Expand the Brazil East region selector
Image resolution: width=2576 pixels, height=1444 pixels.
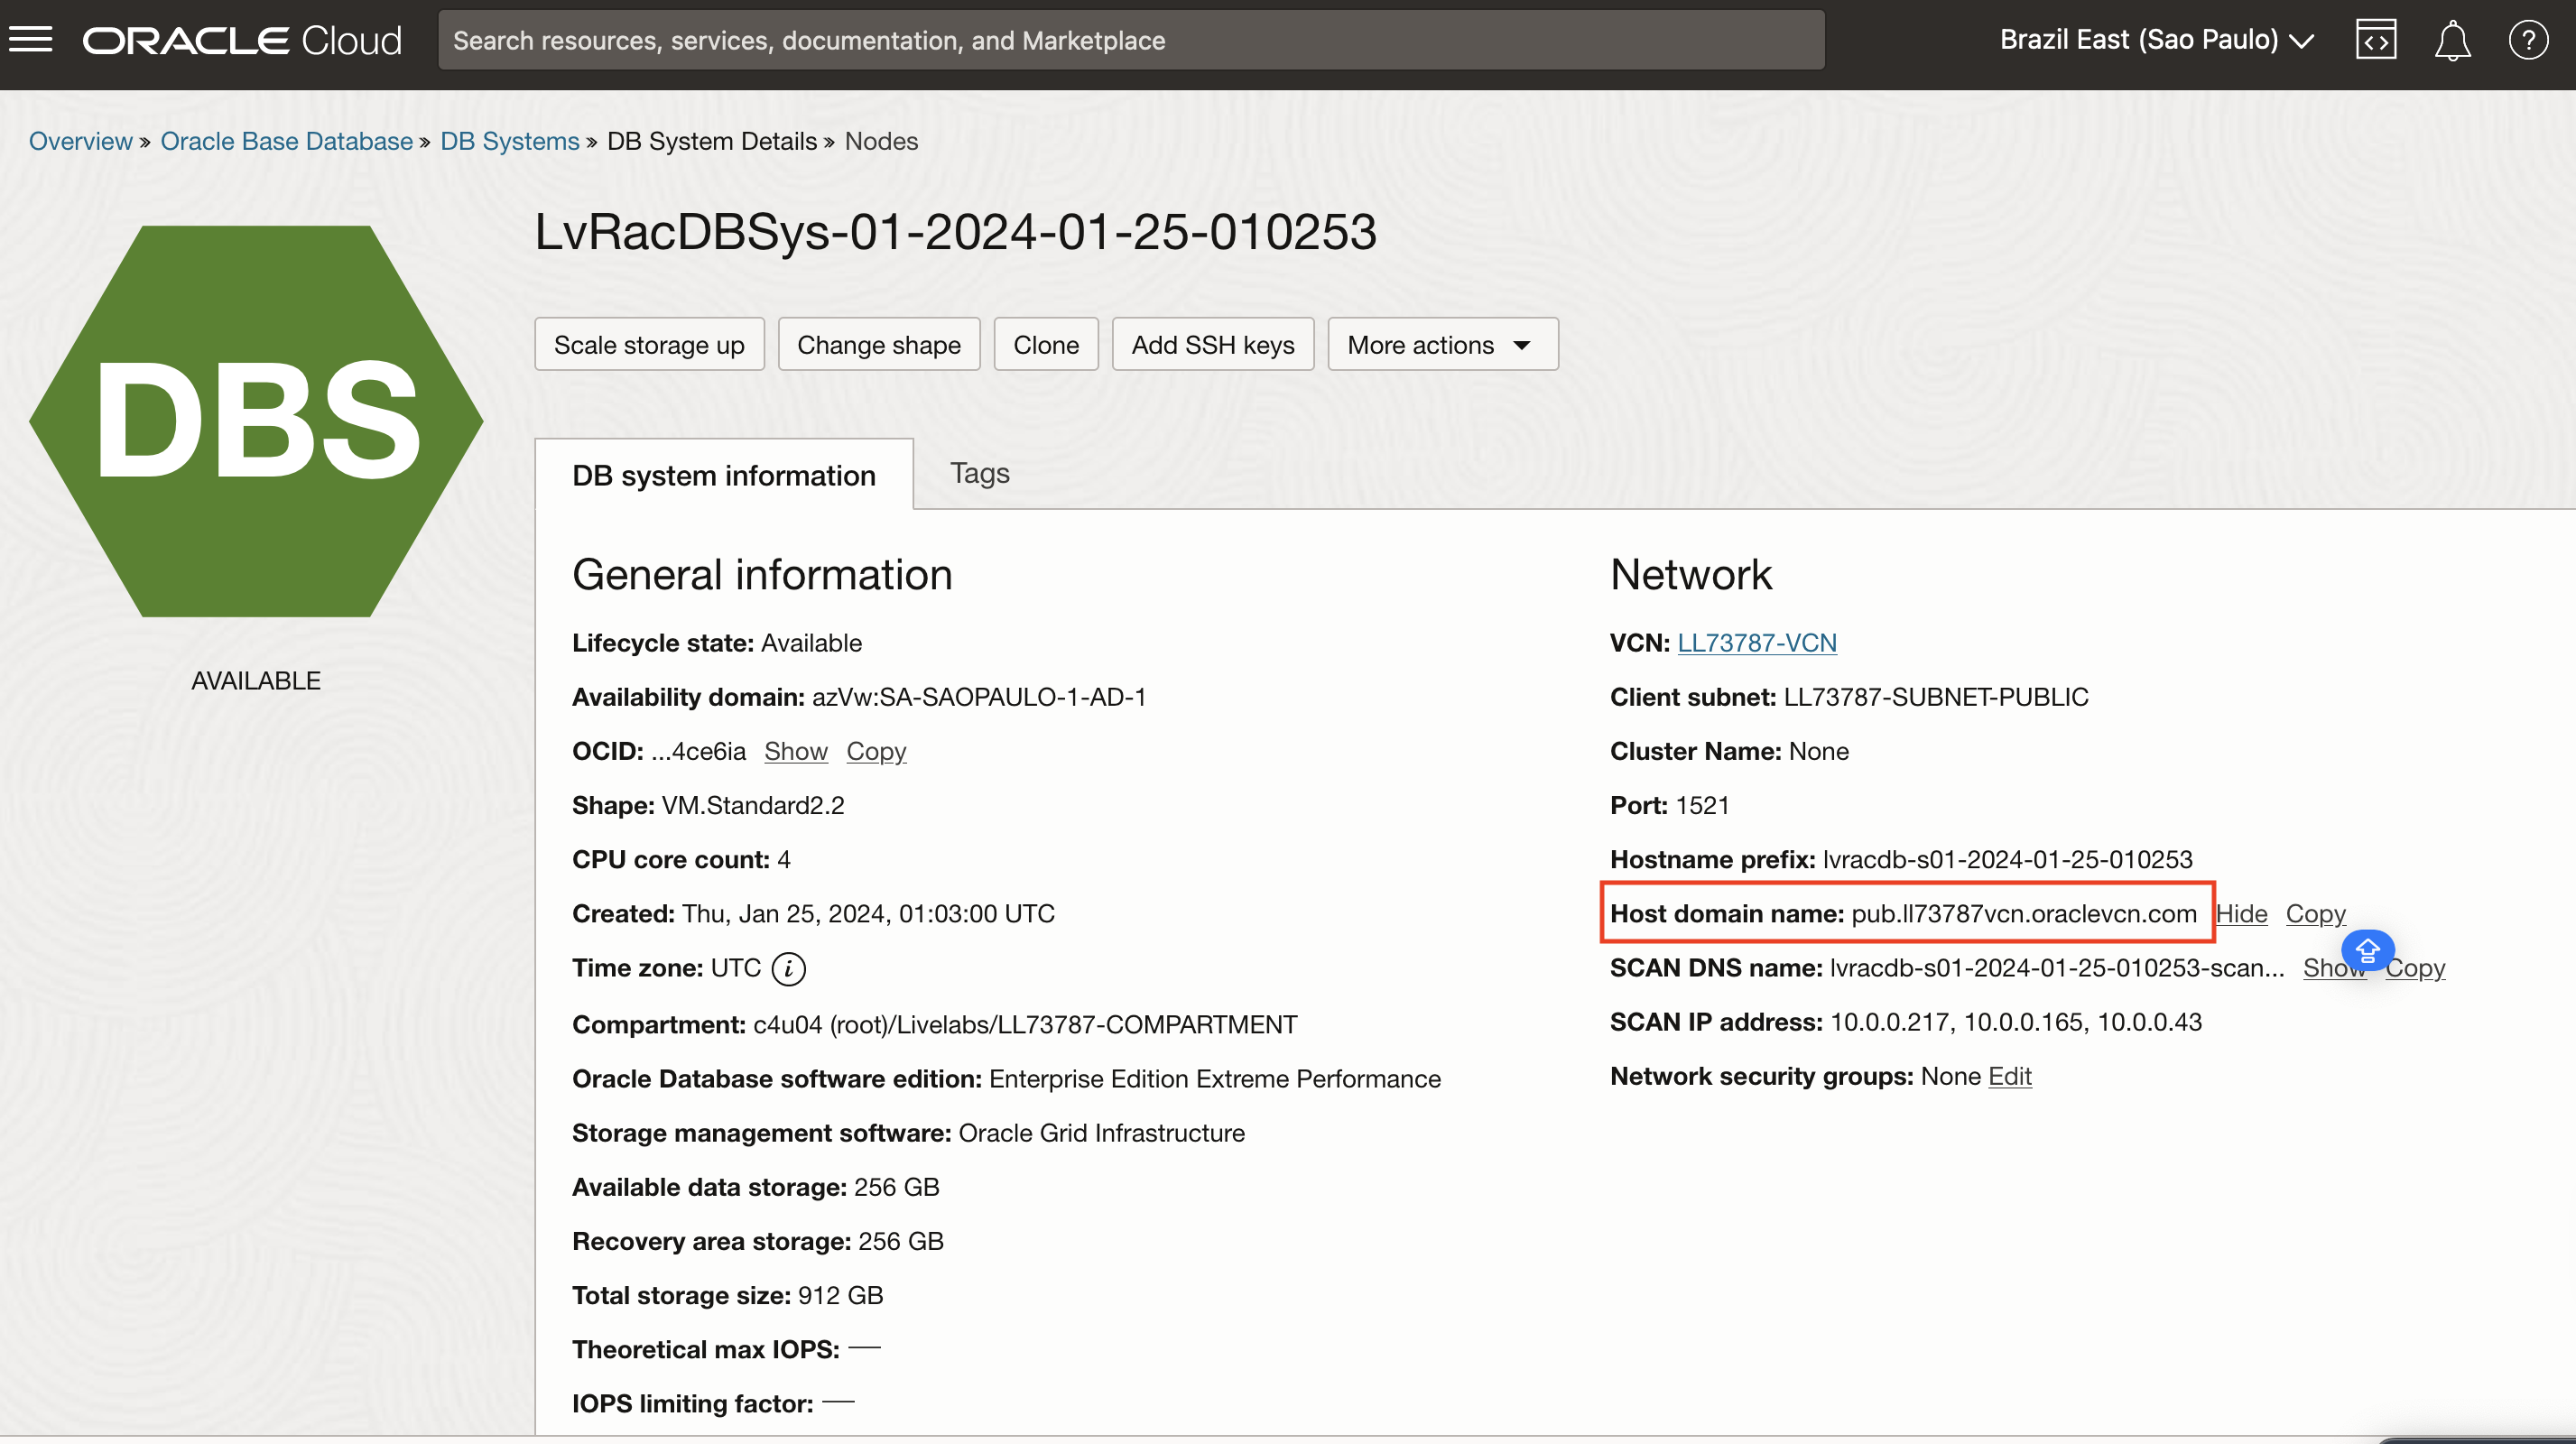[2156, 40]
